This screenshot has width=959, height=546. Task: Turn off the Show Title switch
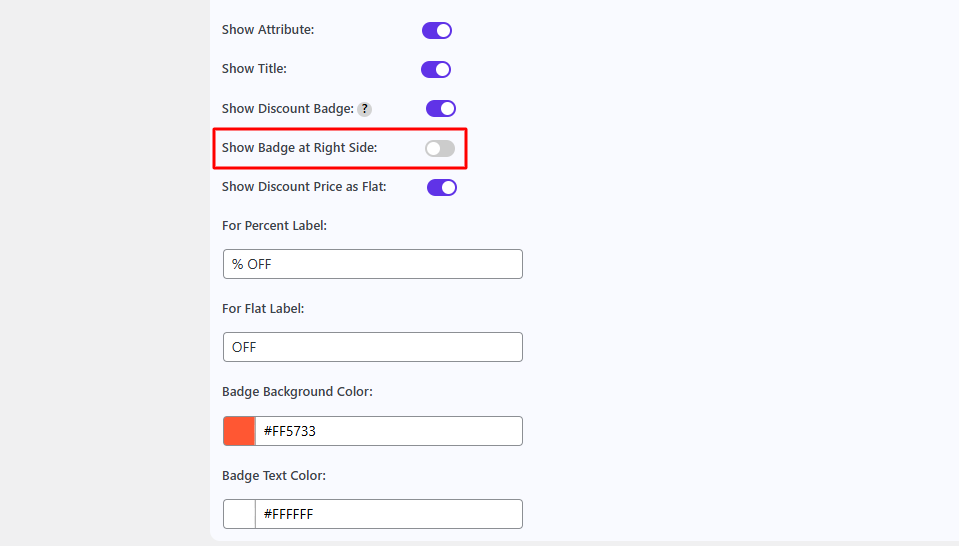pyautogui.click(x=436, y=69)
